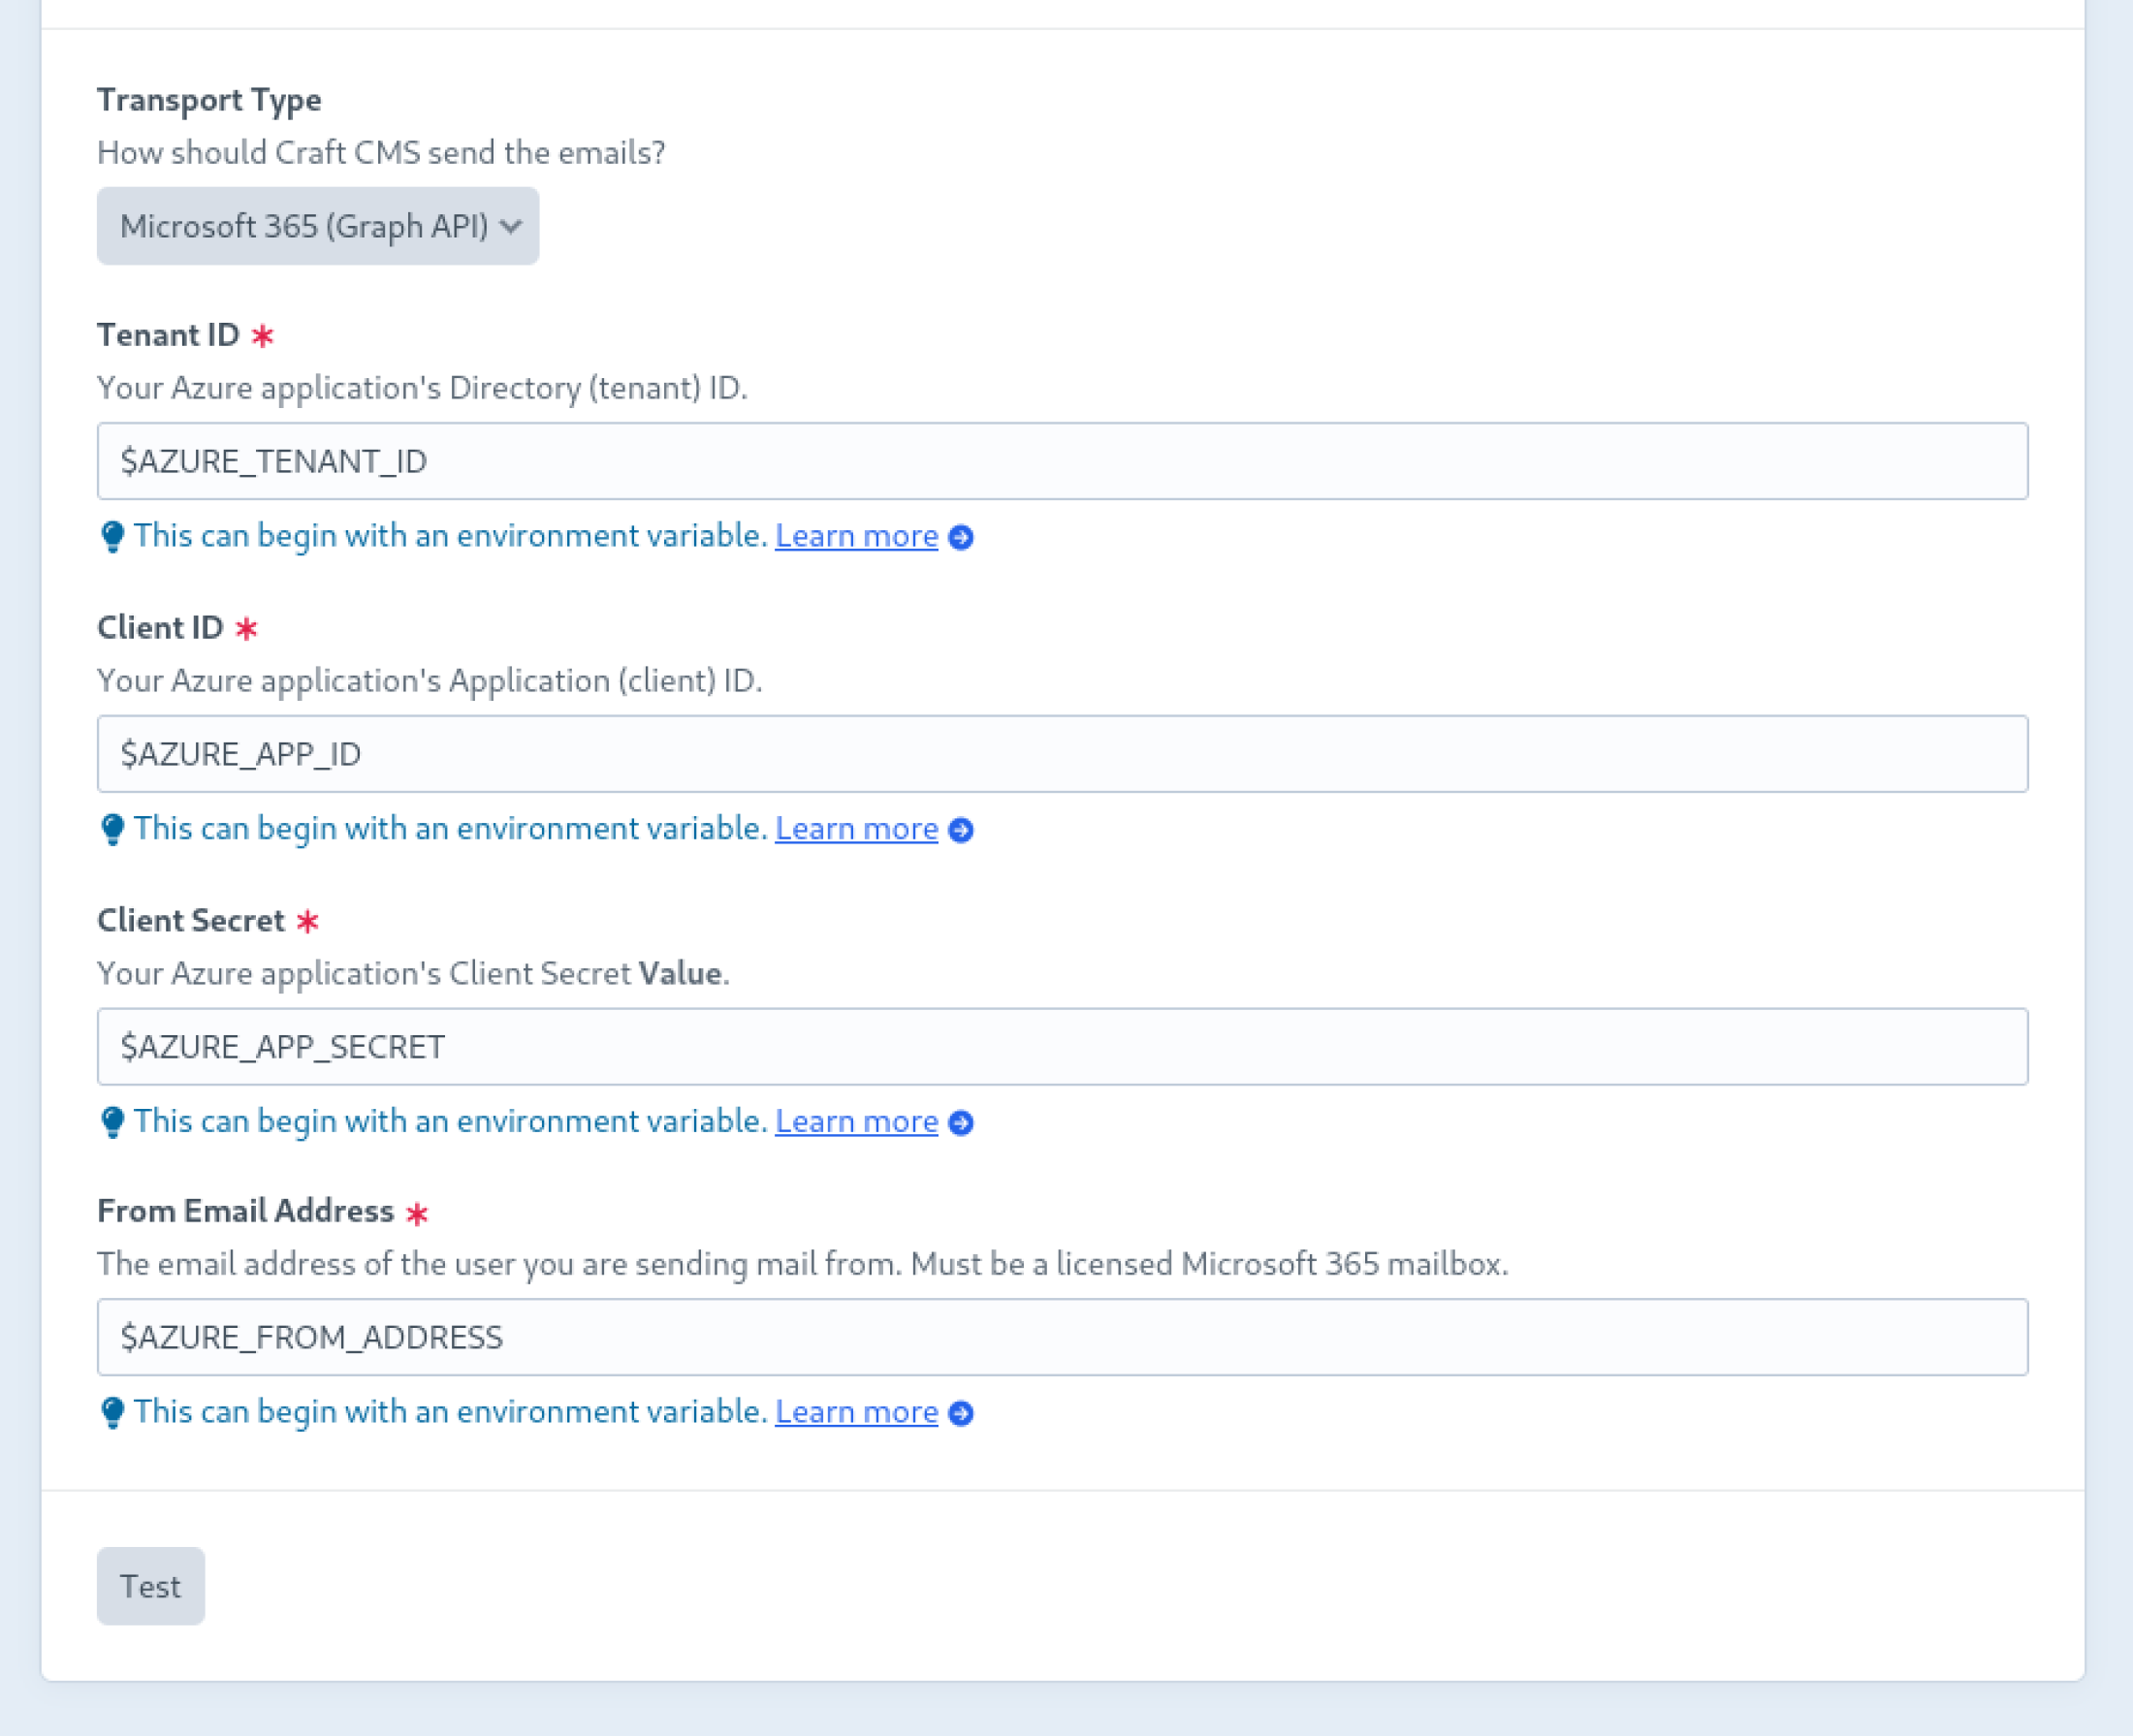This screenshot has width=2133, height=1736.
Task: Click the red required asterisk beside Client Secret
Action: point(308,922)
